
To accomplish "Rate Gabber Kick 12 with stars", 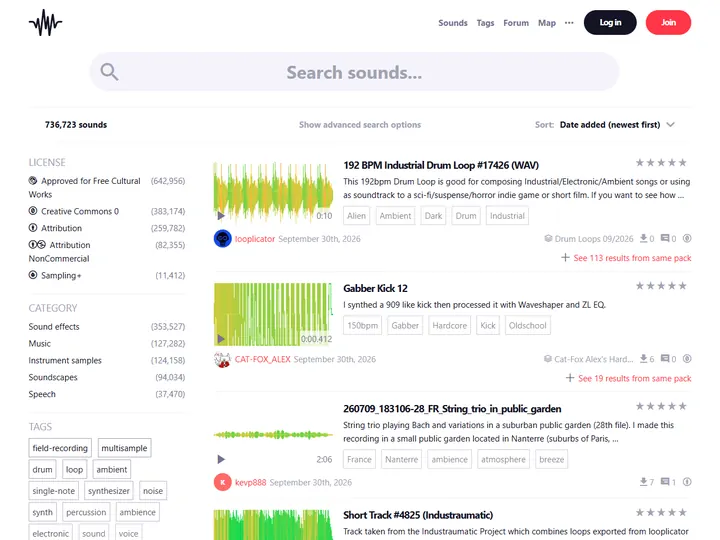I will click(x=661, y=286).
